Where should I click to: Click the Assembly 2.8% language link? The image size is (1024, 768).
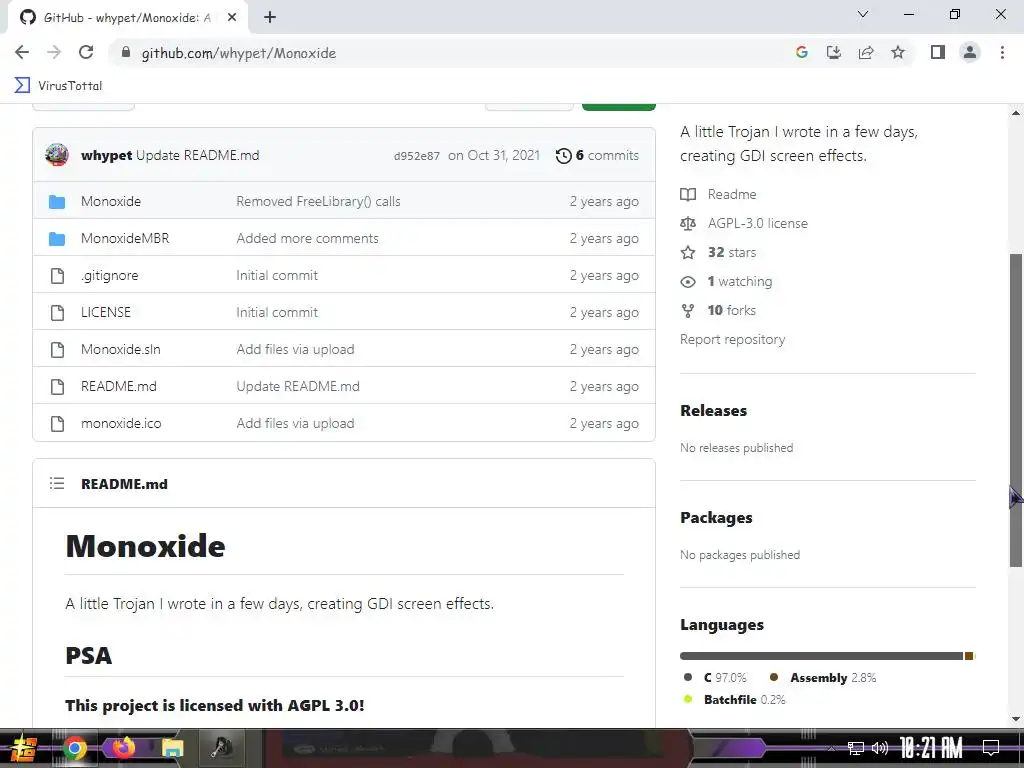[823, 678]
